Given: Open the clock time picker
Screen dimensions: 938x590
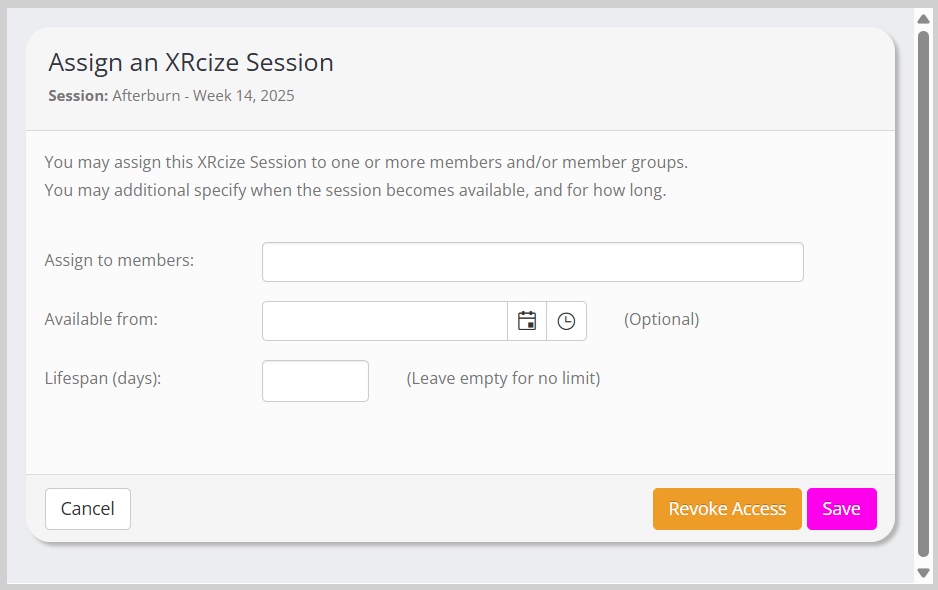Looking at the screenshot, I should point(566,321).
